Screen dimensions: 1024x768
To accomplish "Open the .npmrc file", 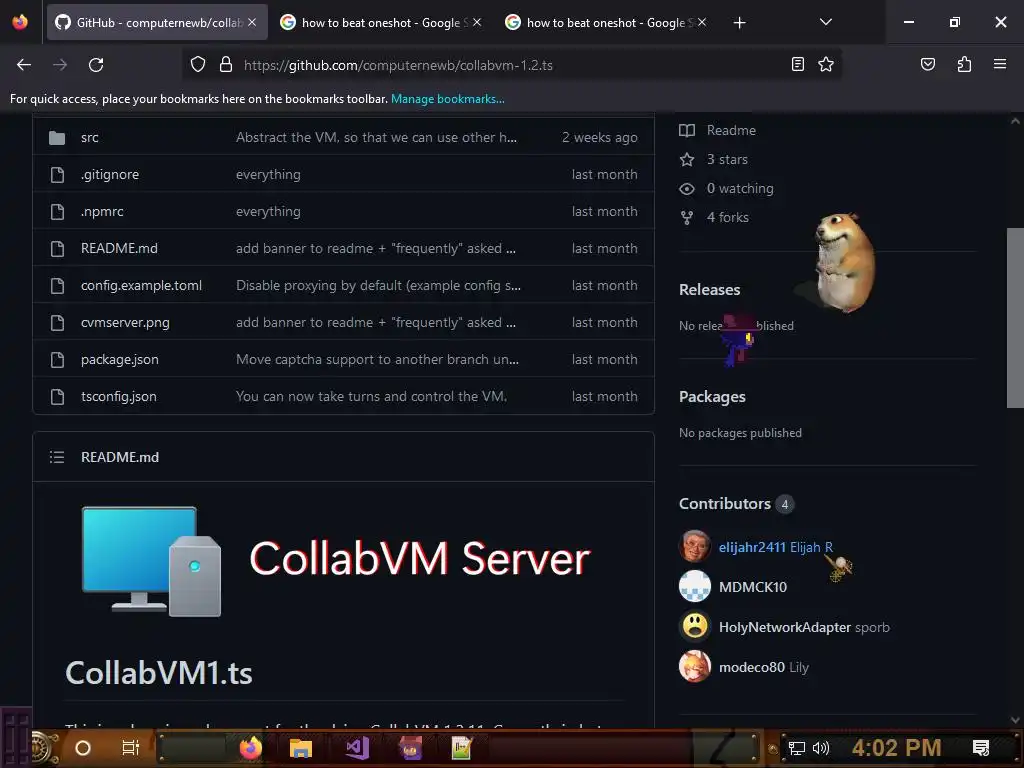I will 102,212.
